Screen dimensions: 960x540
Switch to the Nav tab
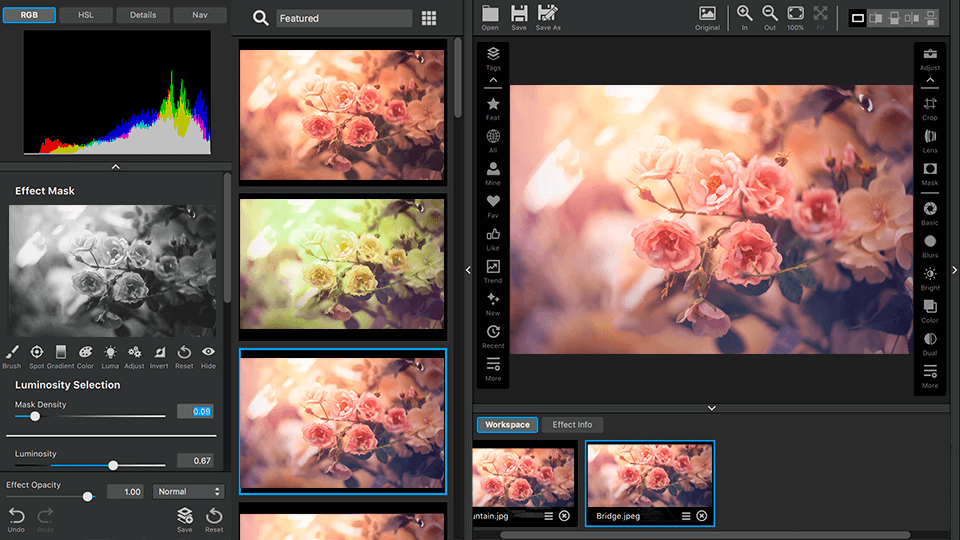coord(200,15)
